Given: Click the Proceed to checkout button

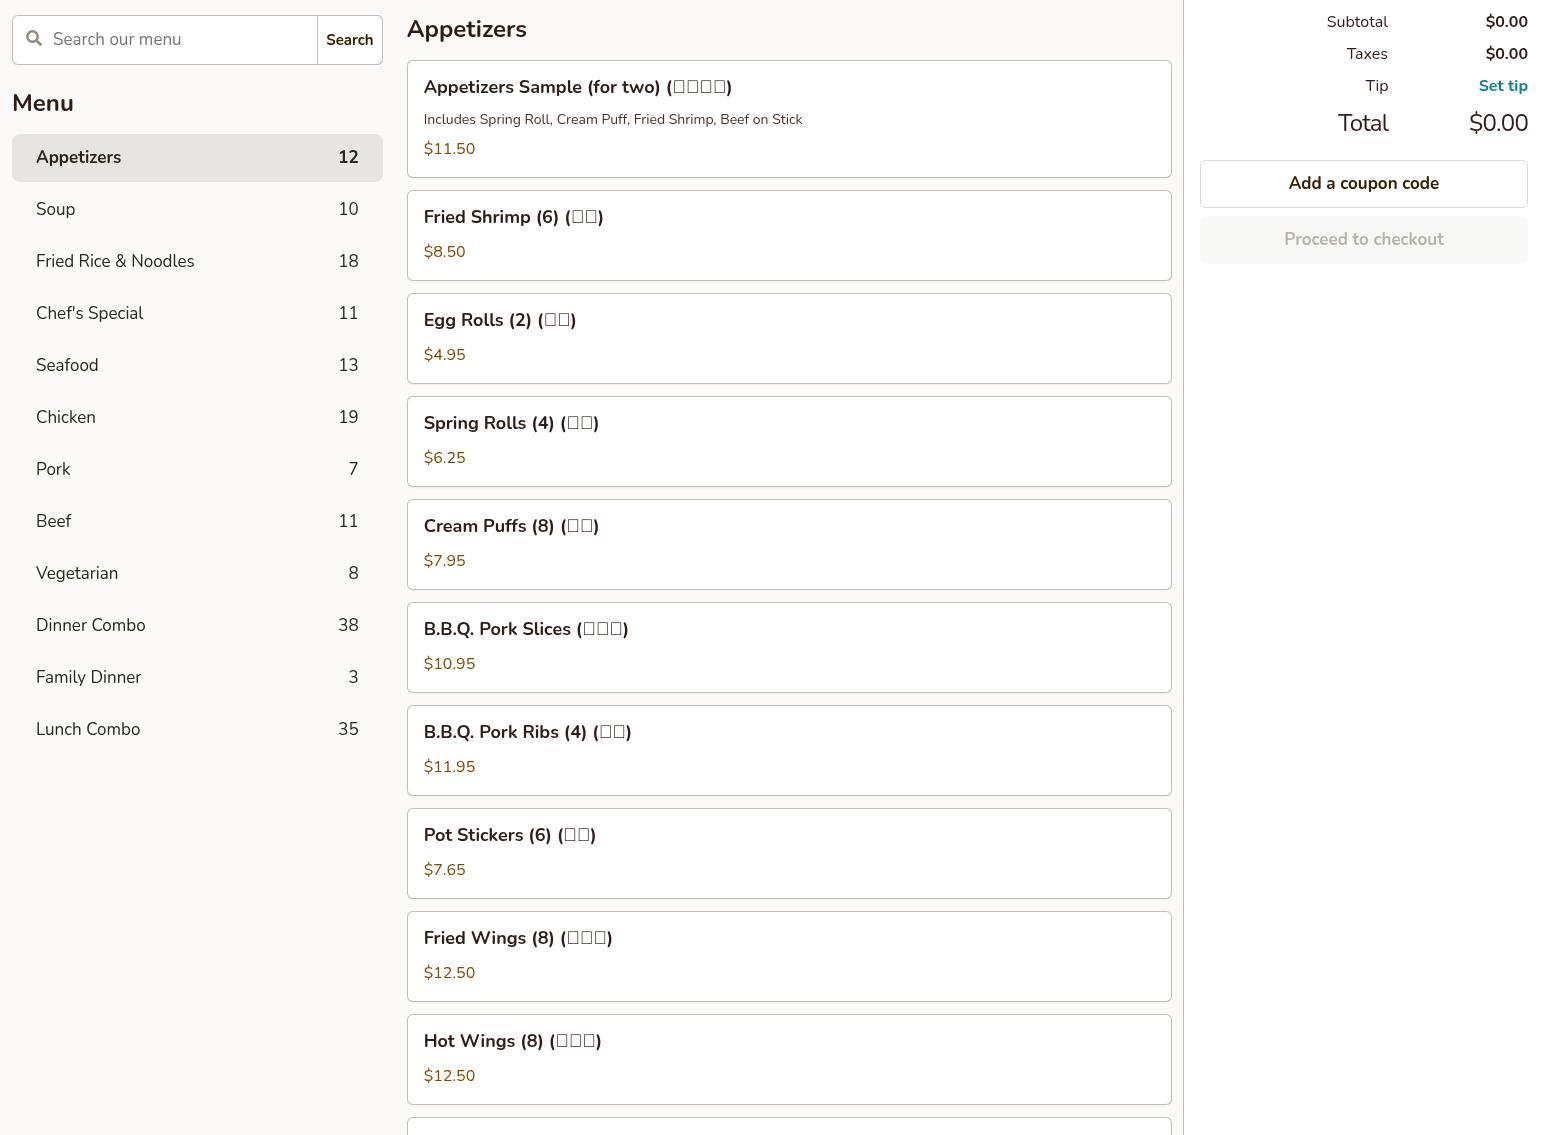Looking at the screenshot, I should click(1364, 240).
